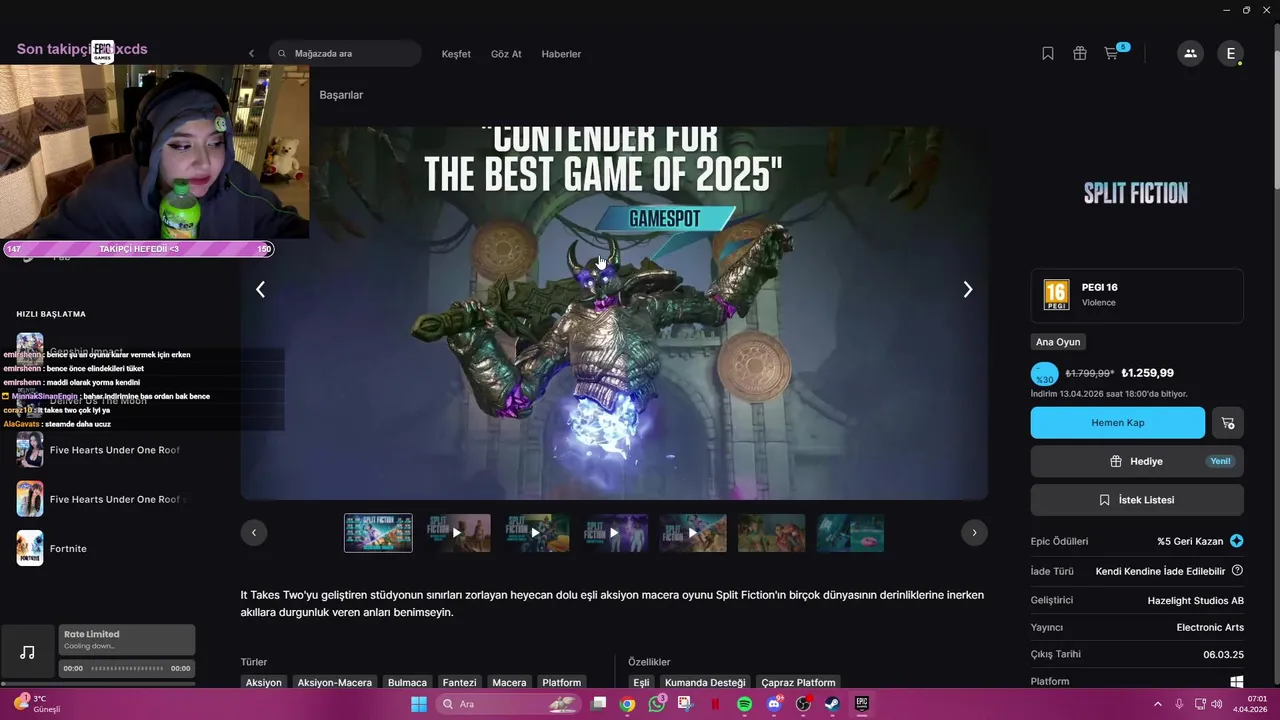Select the fifth video thumbnail
This screenshot has width=1280, height=720.
(x=693, y=533)
